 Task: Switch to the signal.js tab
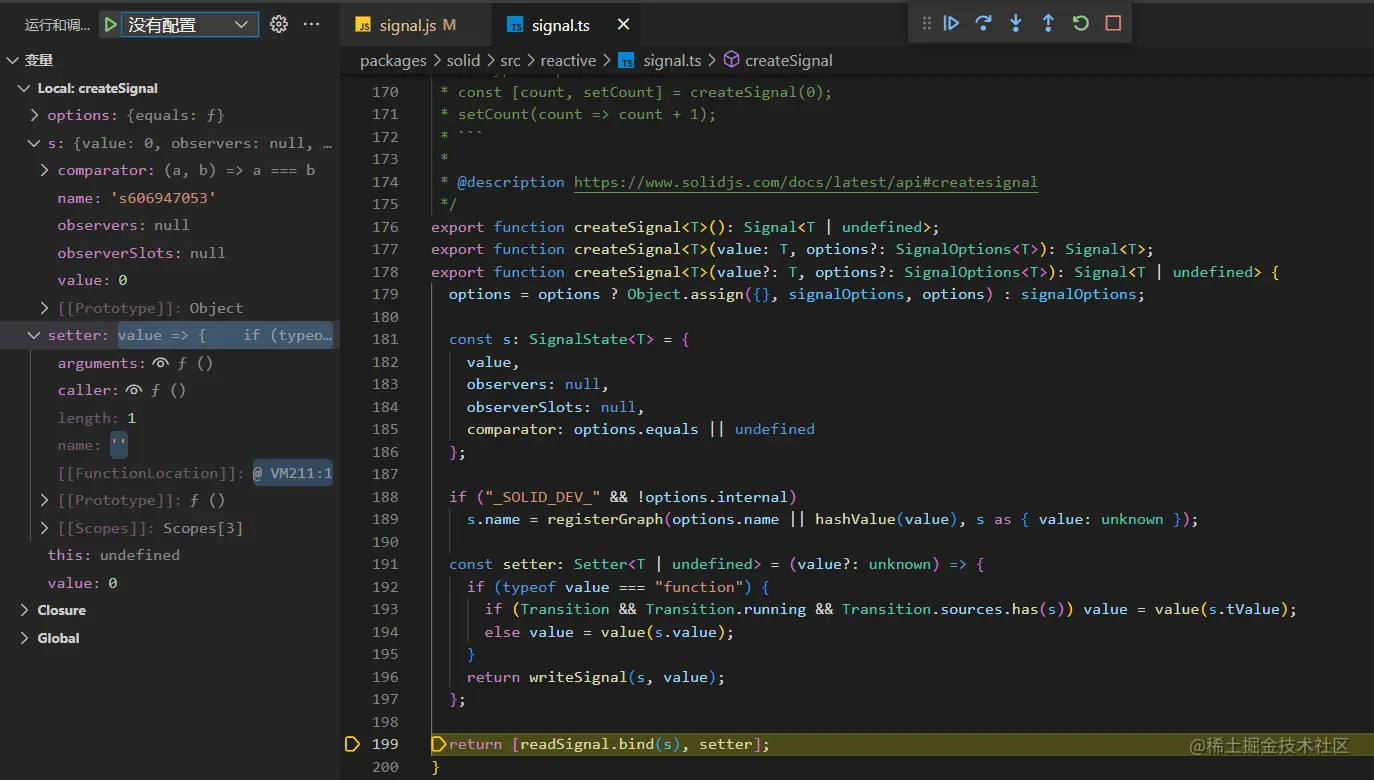[406, 25]
